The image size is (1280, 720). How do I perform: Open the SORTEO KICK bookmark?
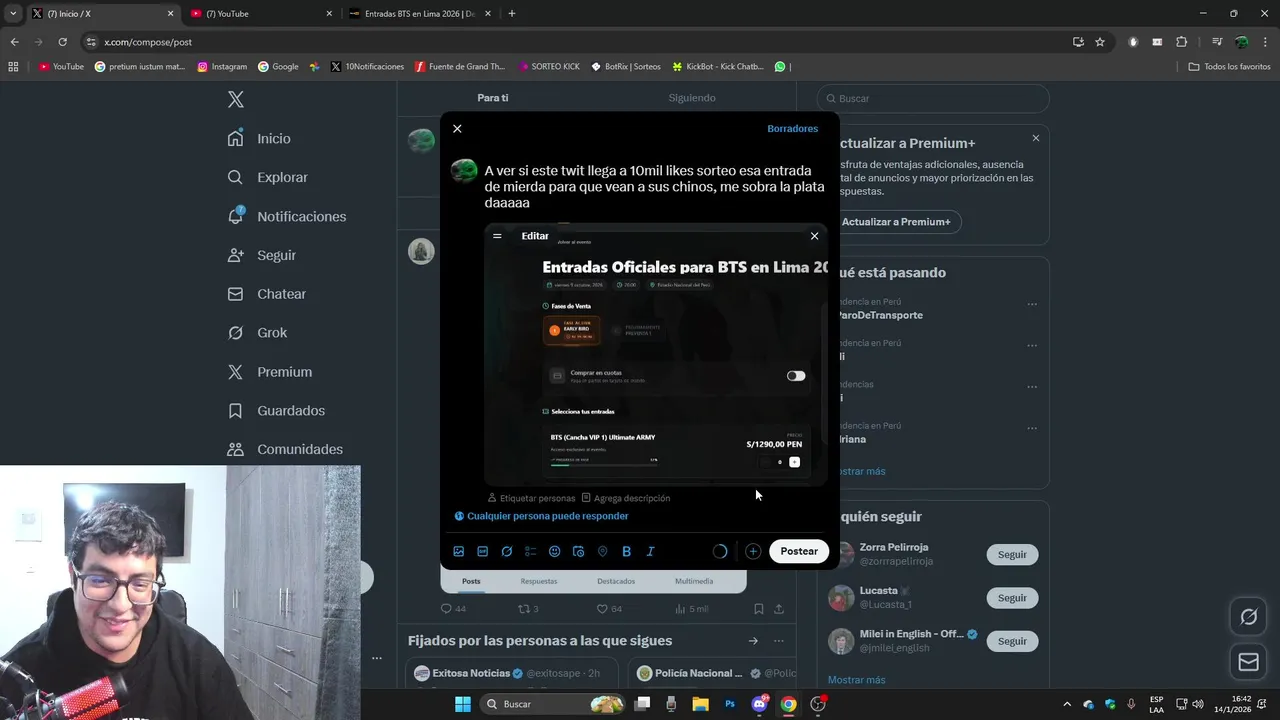549,67
